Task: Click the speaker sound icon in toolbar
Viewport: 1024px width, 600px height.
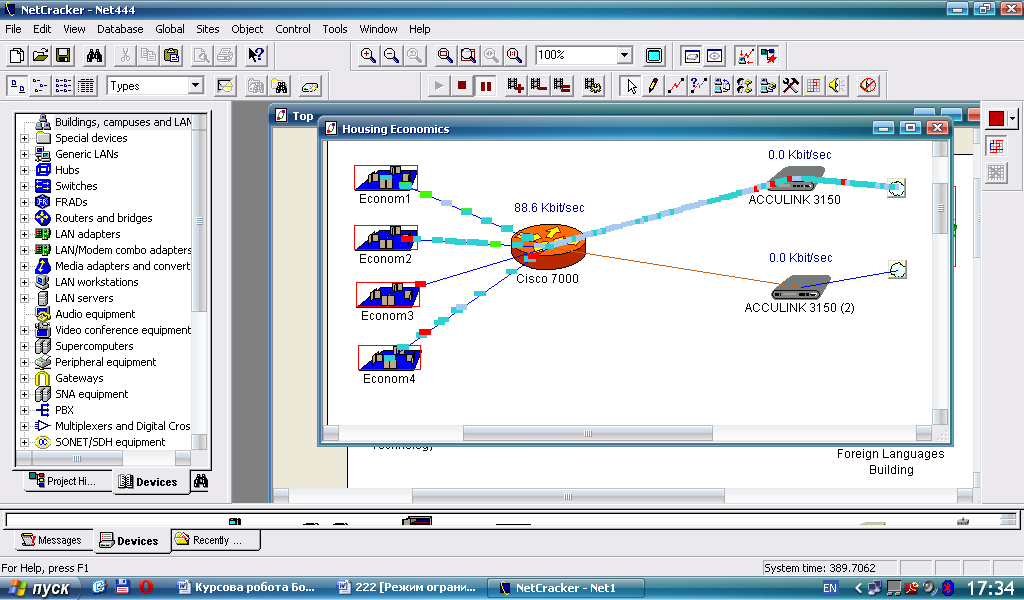Action: (837, 86)
